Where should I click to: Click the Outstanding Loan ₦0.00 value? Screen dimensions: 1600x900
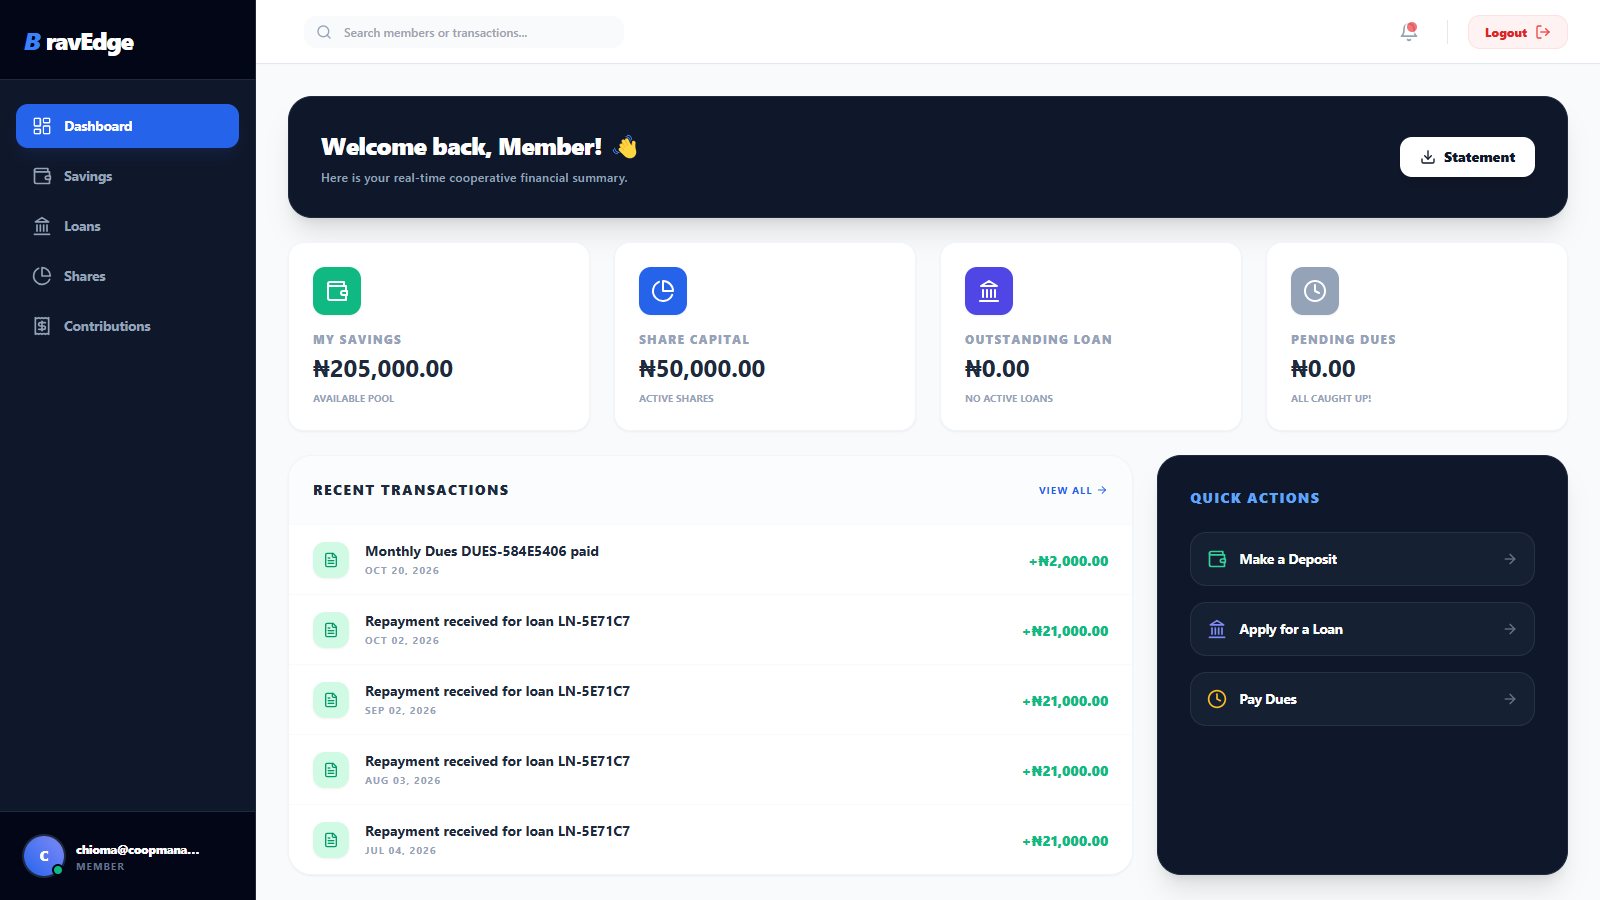997,369
